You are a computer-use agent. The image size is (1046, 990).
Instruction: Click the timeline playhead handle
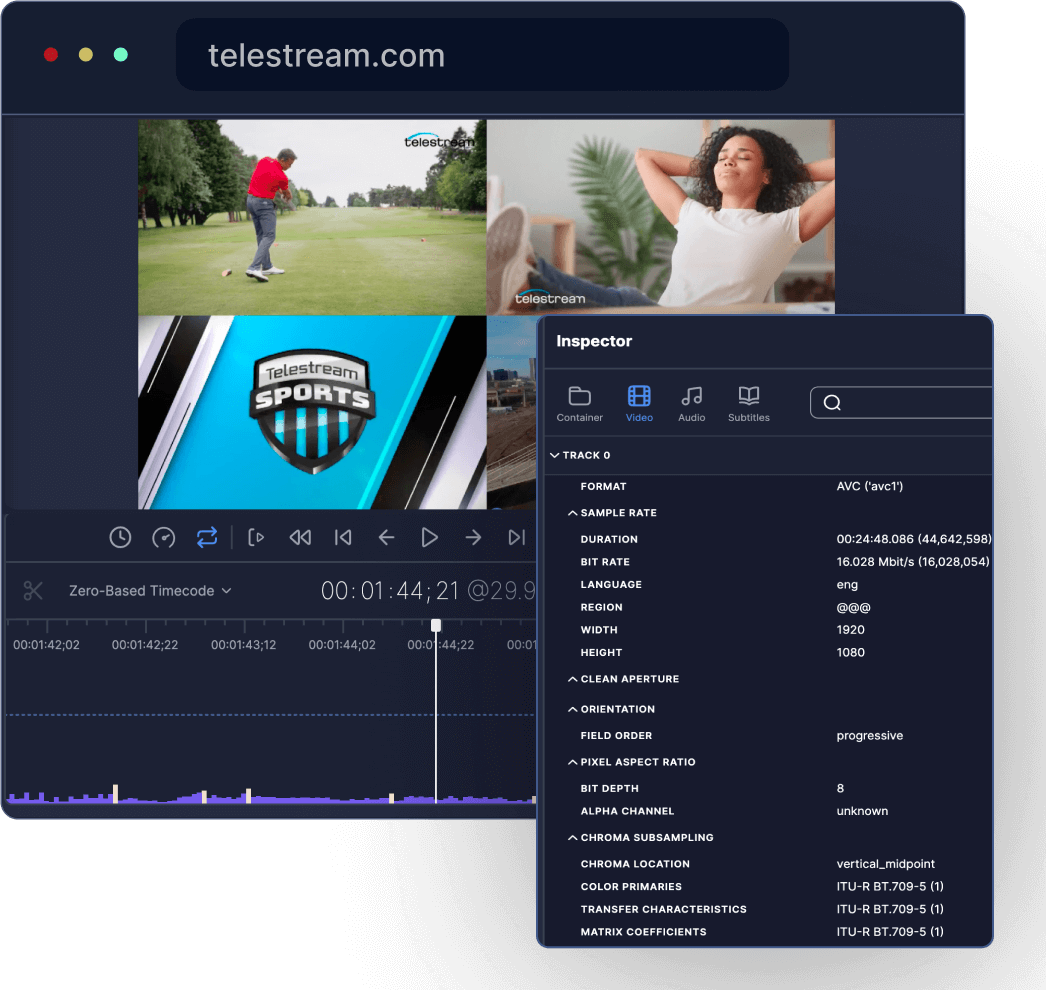coord(436,625)
